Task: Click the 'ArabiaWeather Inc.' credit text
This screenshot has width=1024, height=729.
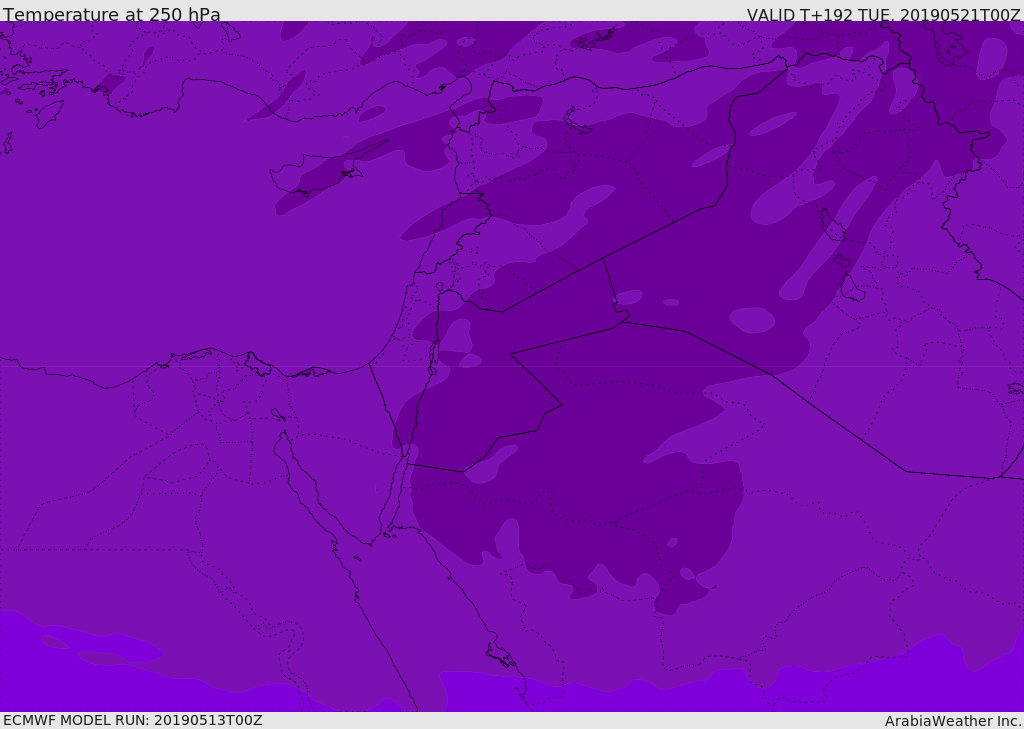Action: point(953,721)
